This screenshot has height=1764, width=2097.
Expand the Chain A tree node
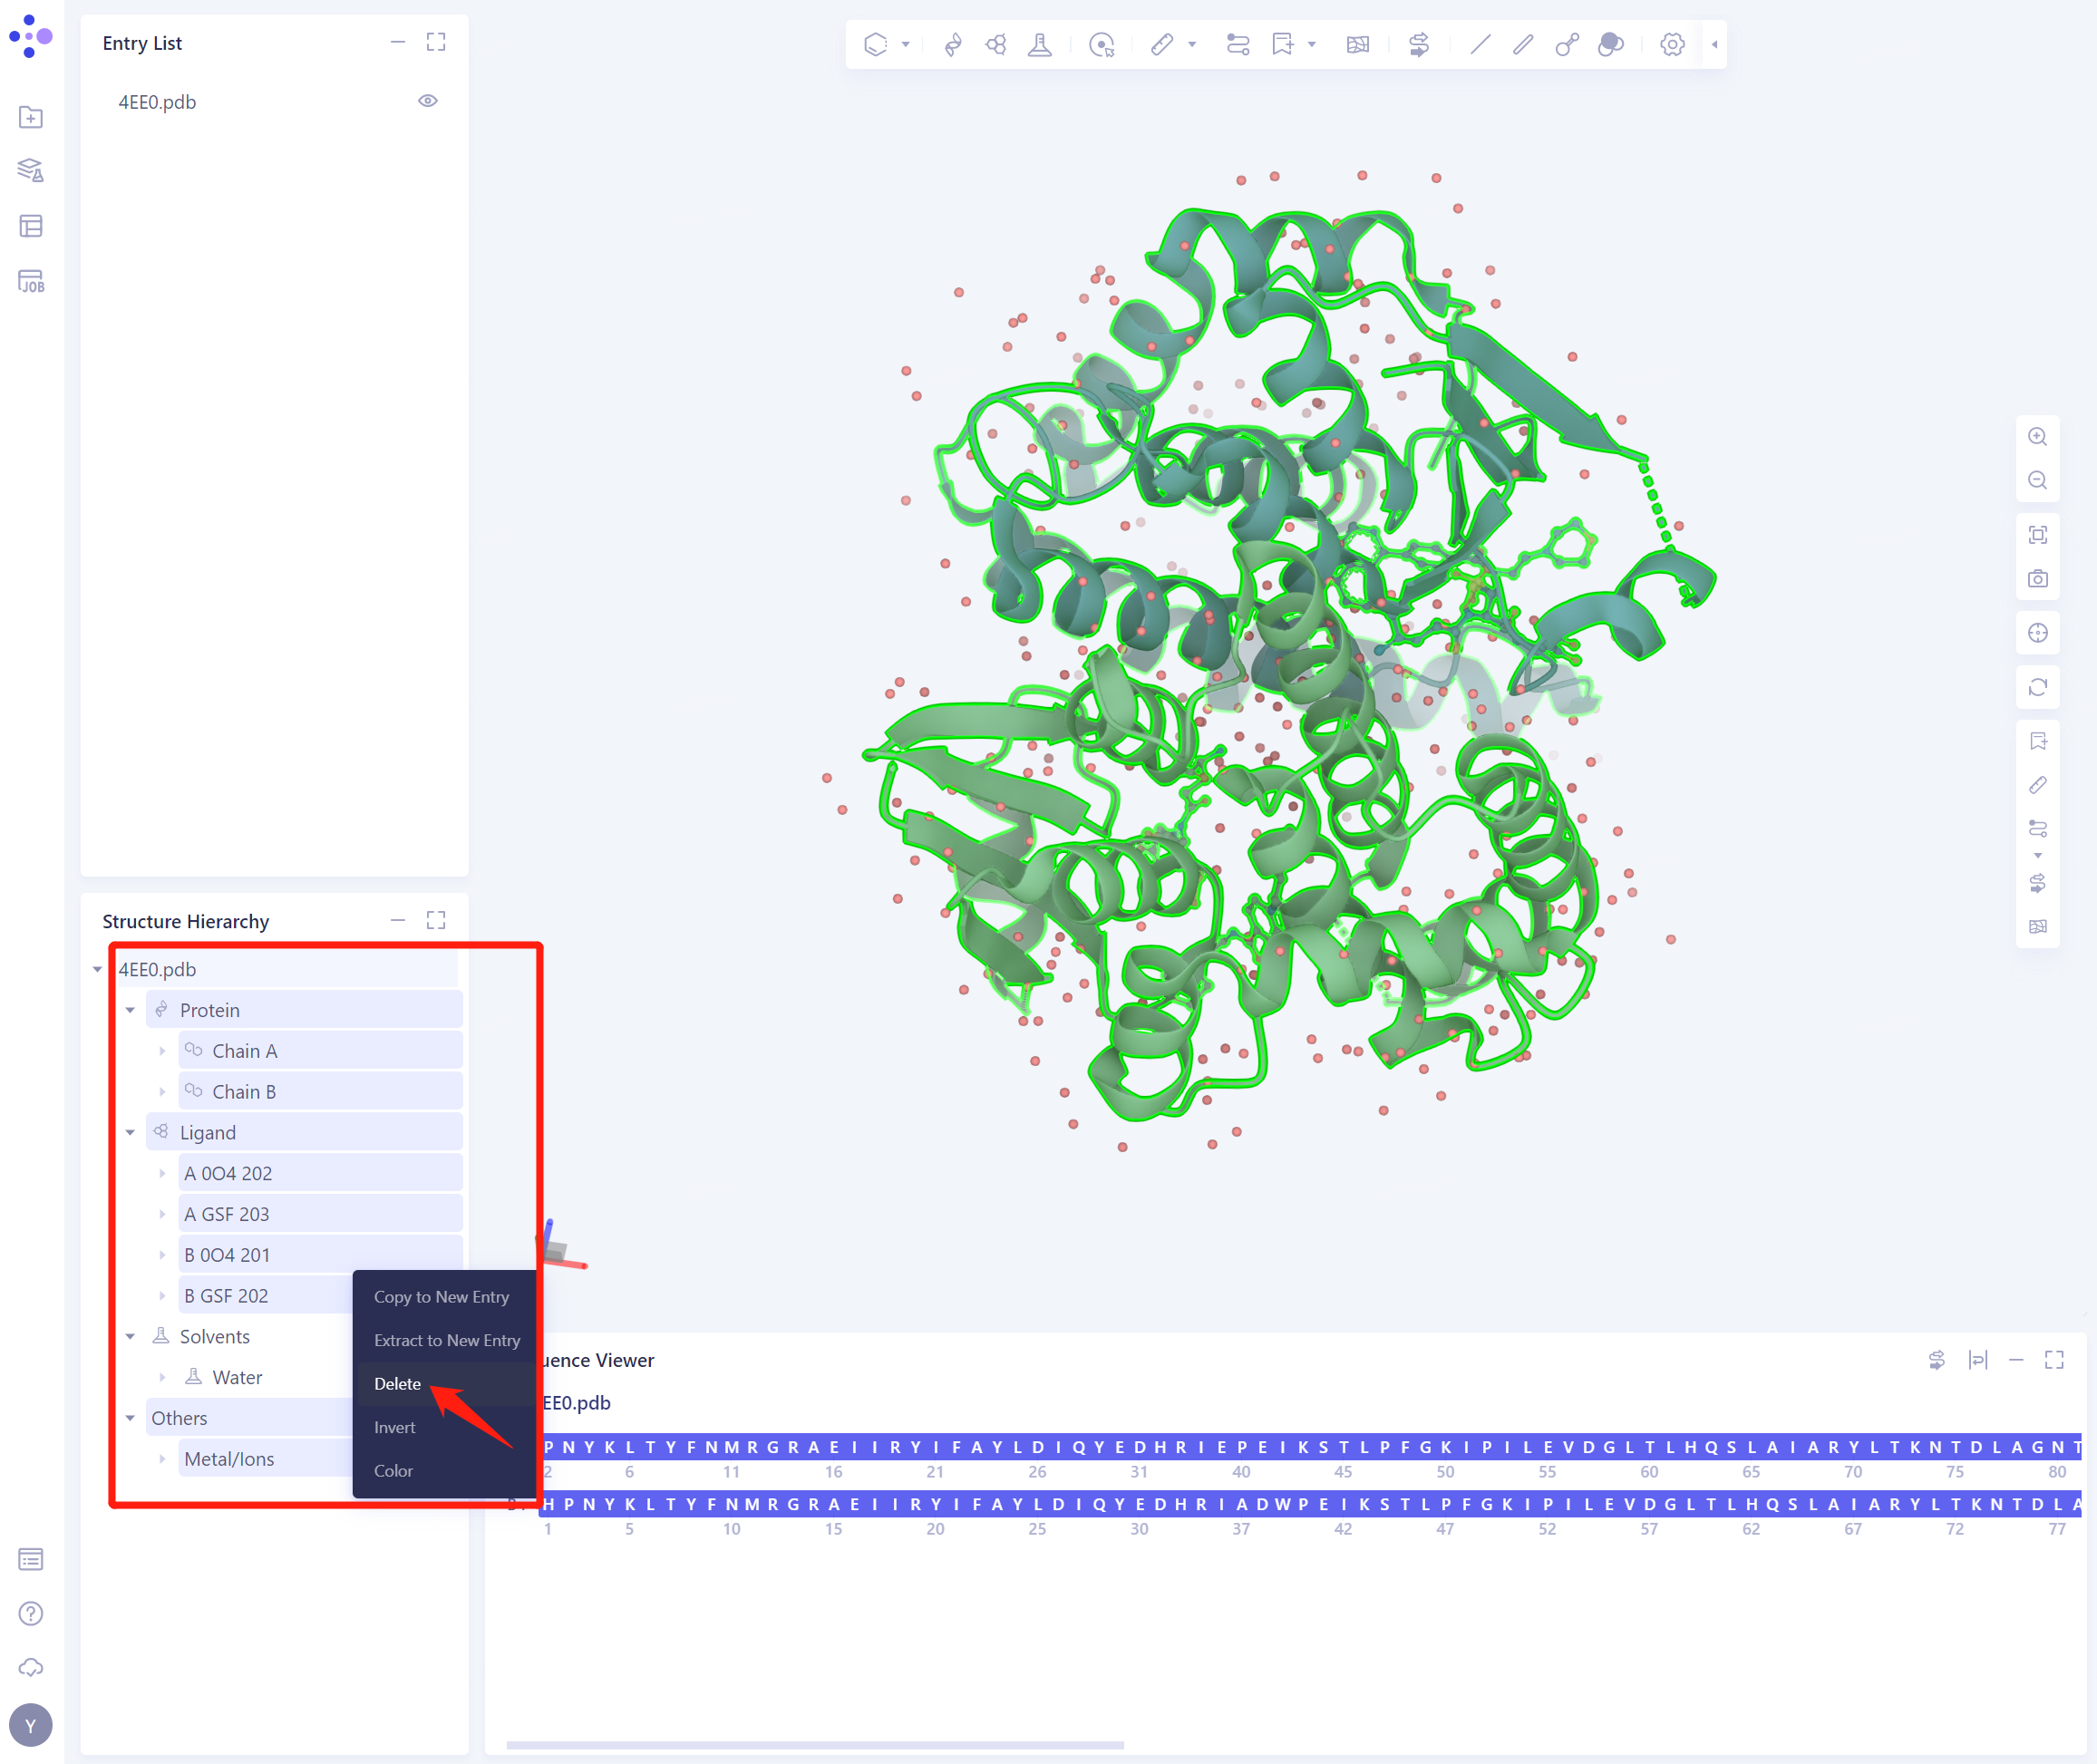pyautogui.click(x=163, y=1050)
